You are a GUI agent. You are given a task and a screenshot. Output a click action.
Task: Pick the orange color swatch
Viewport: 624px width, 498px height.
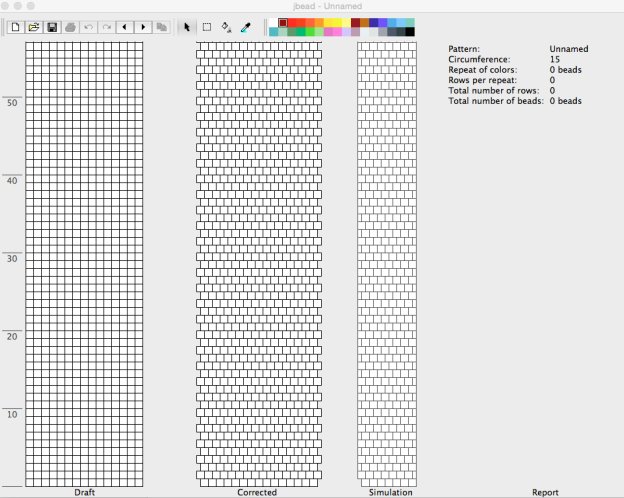318,22
